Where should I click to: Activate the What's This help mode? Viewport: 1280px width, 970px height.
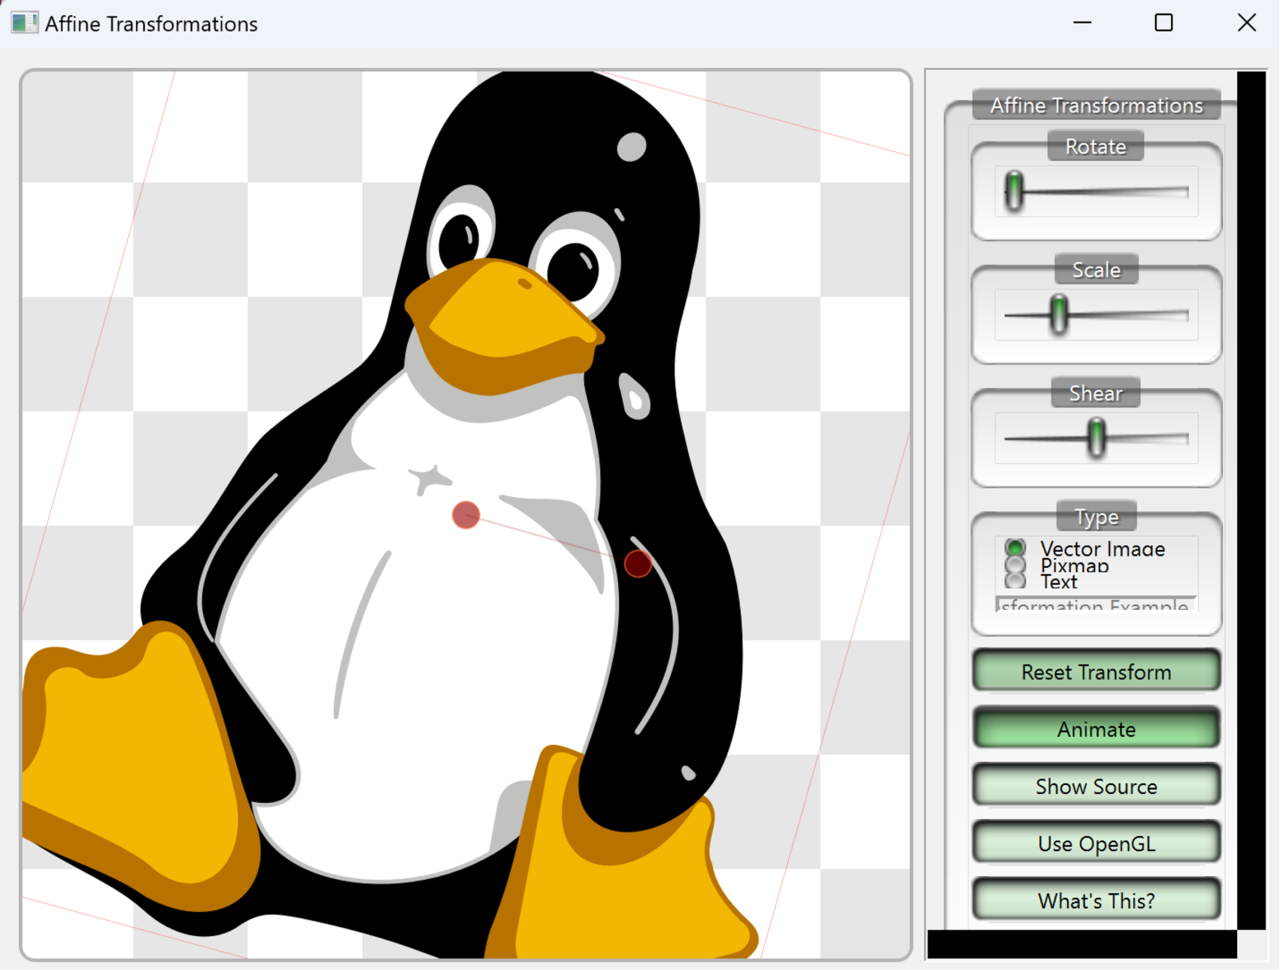[x=1096, y=900]
